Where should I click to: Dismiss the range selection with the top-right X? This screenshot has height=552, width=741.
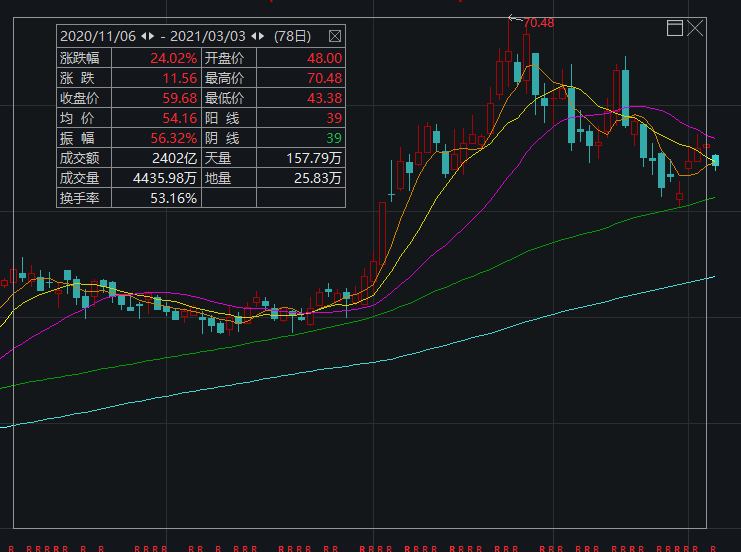pyautogui.click(x=695, y=28)
